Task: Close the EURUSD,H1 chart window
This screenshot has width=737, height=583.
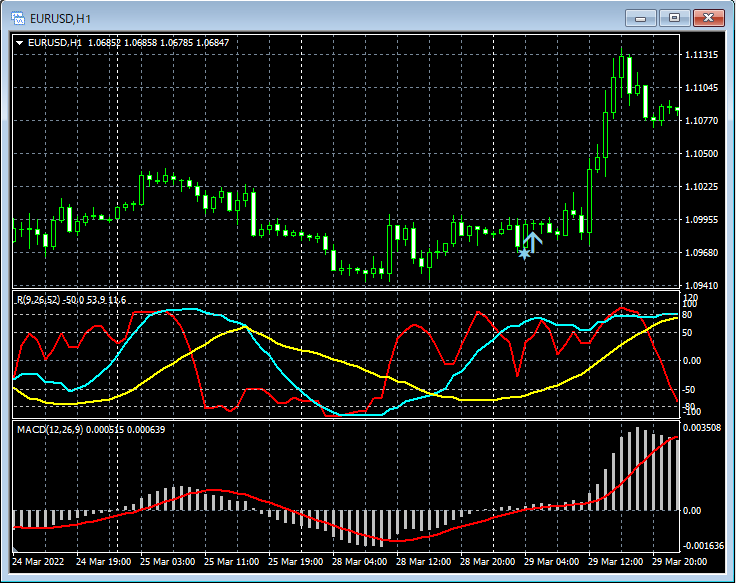Action: tap(708, 18)
